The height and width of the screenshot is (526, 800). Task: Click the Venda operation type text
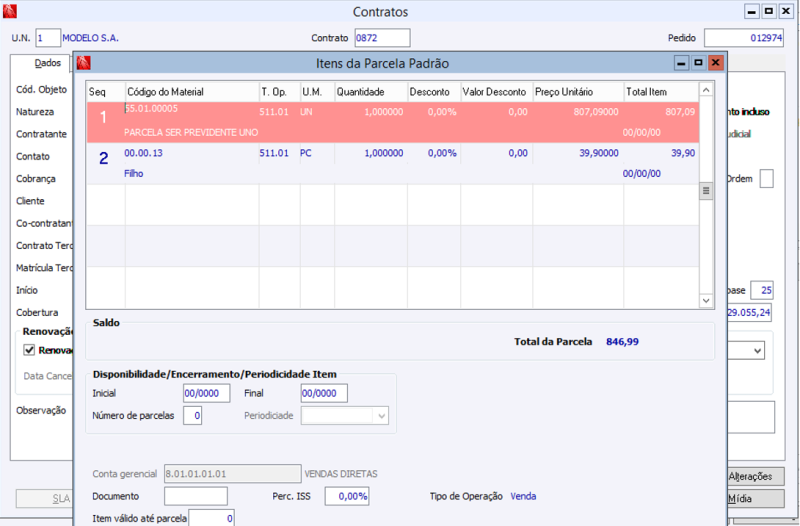click(523, 496)
